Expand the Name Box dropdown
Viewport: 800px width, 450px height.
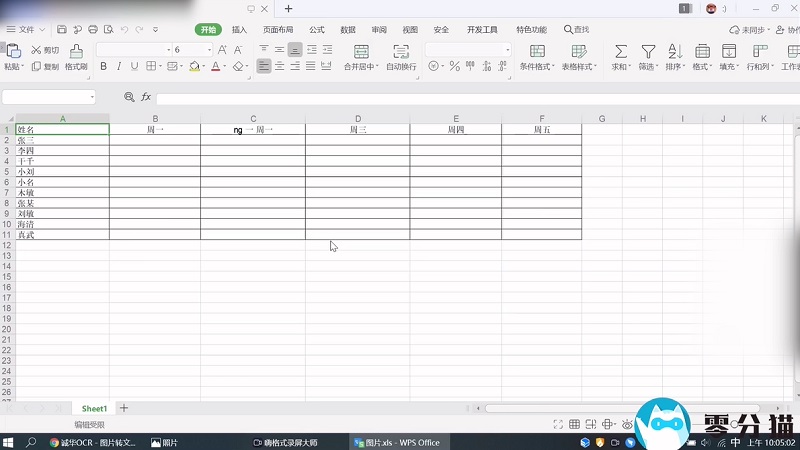93,97
